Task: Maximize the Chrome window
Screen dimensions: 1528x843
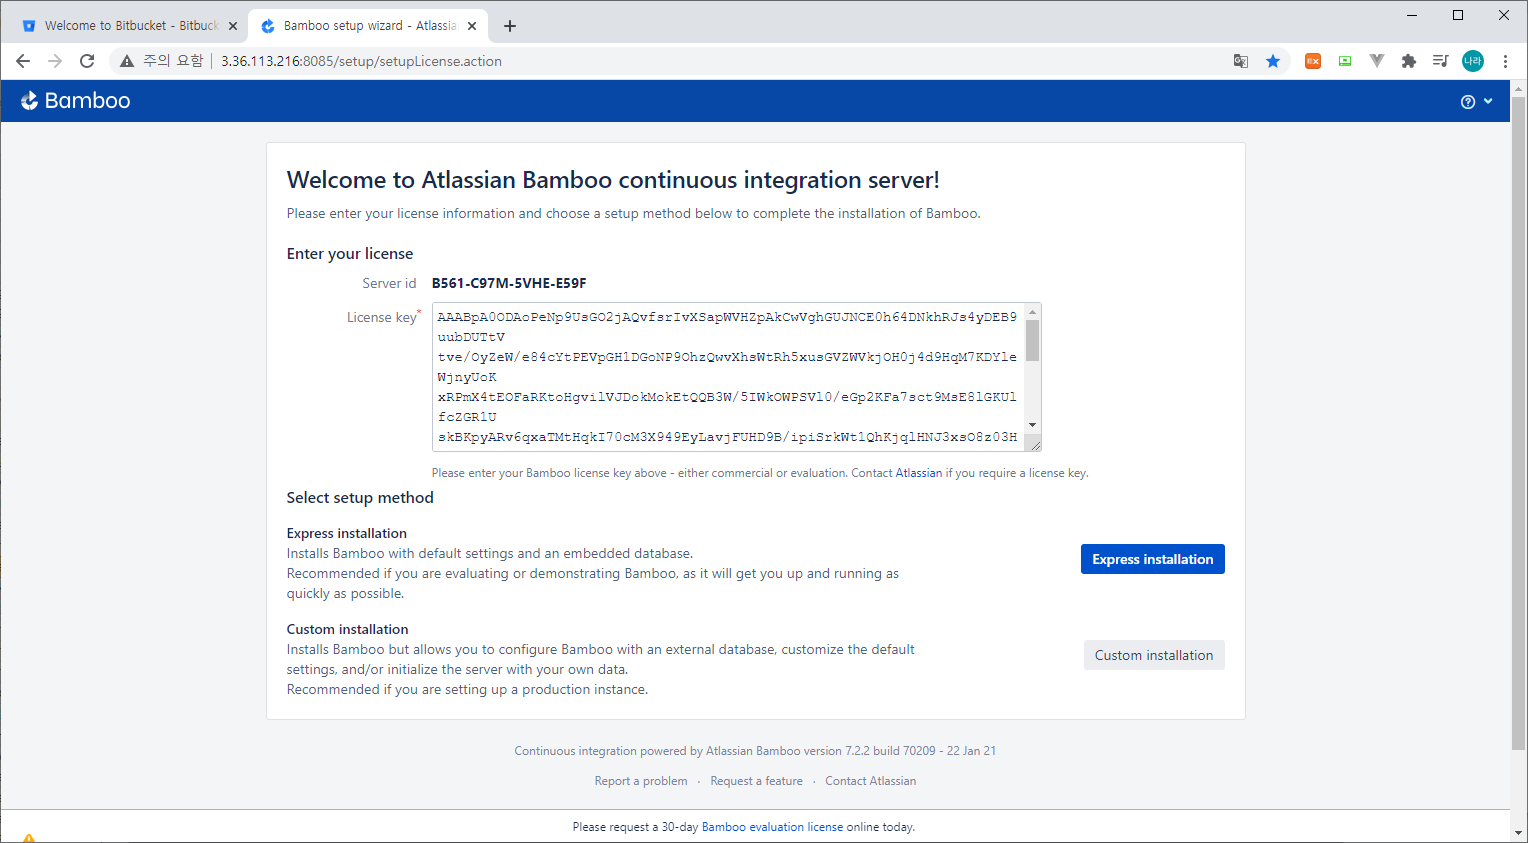Action: pyautogui.click(x=1458, y=15)
